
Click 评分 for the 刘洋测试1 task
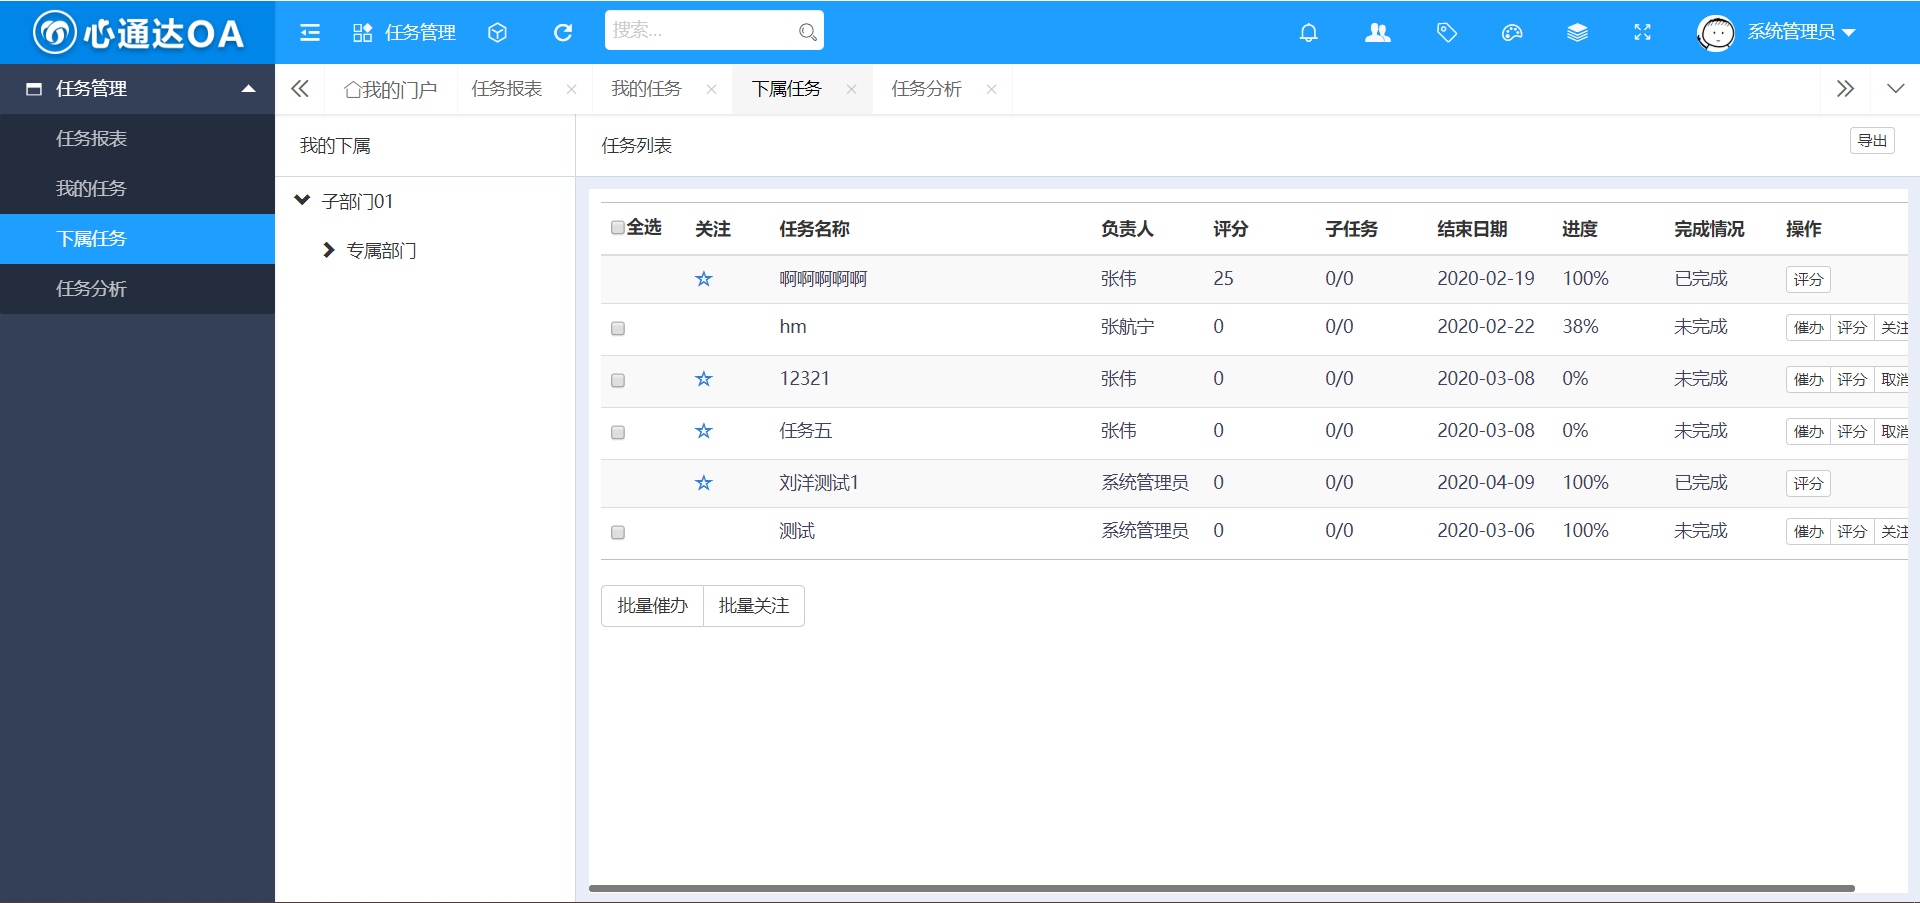[x=1808, y=484]
